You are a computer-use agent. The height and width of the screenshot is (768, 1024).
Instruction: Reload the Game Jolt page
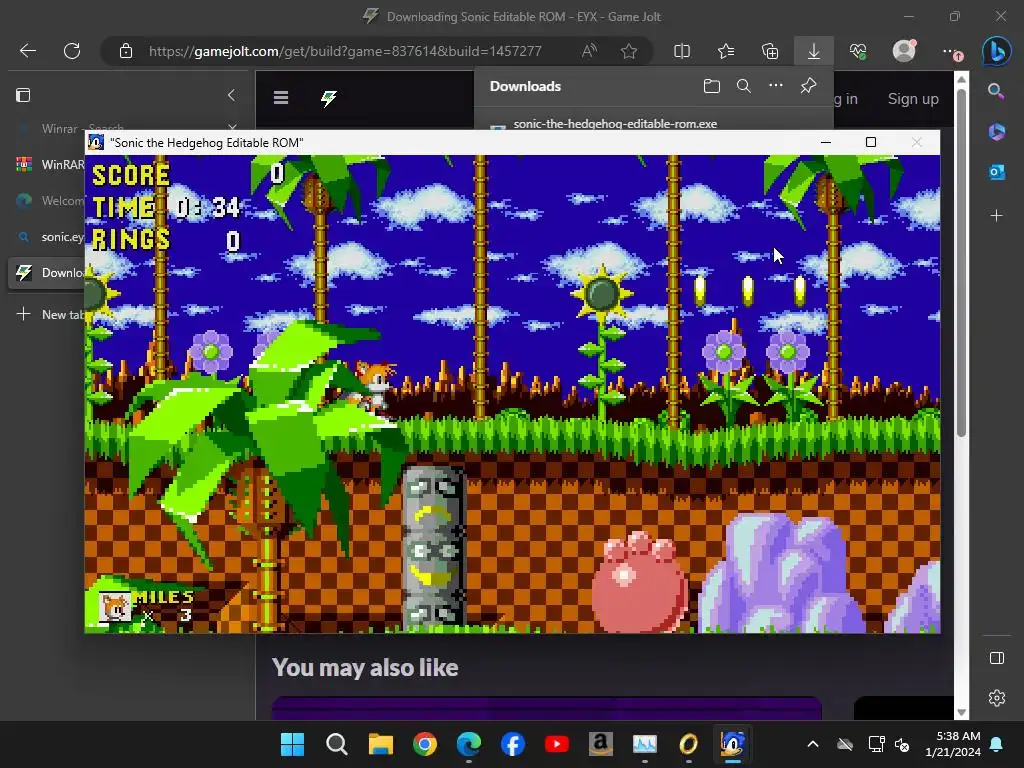tap(72, 51)
